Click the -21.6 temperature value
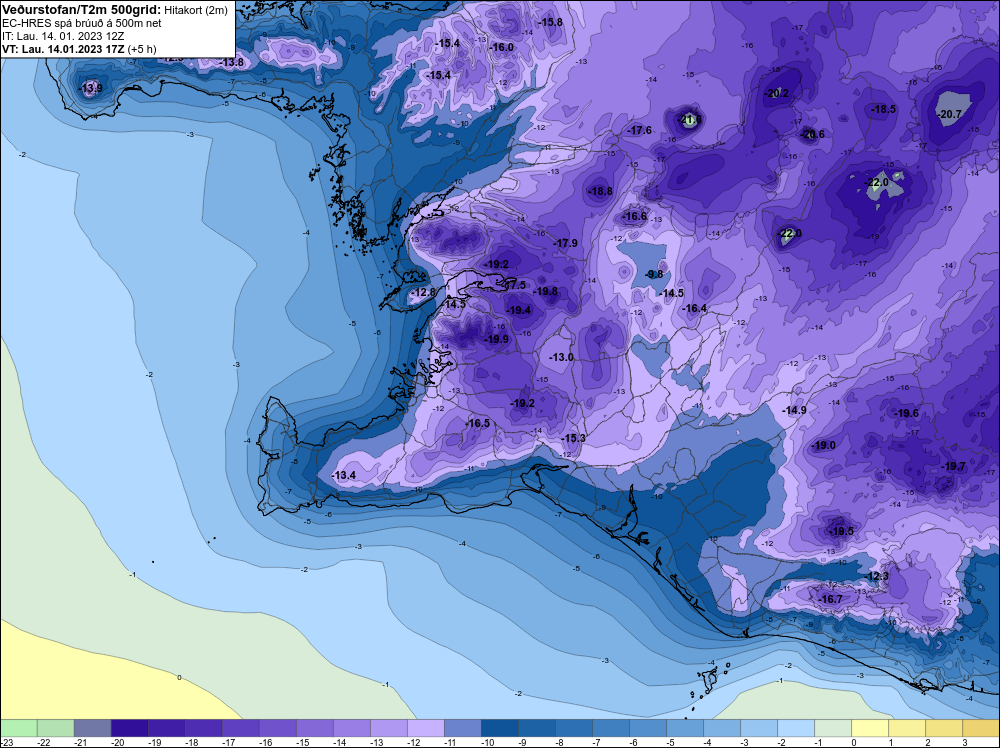 pyautogui.click(x=691, y=119)
